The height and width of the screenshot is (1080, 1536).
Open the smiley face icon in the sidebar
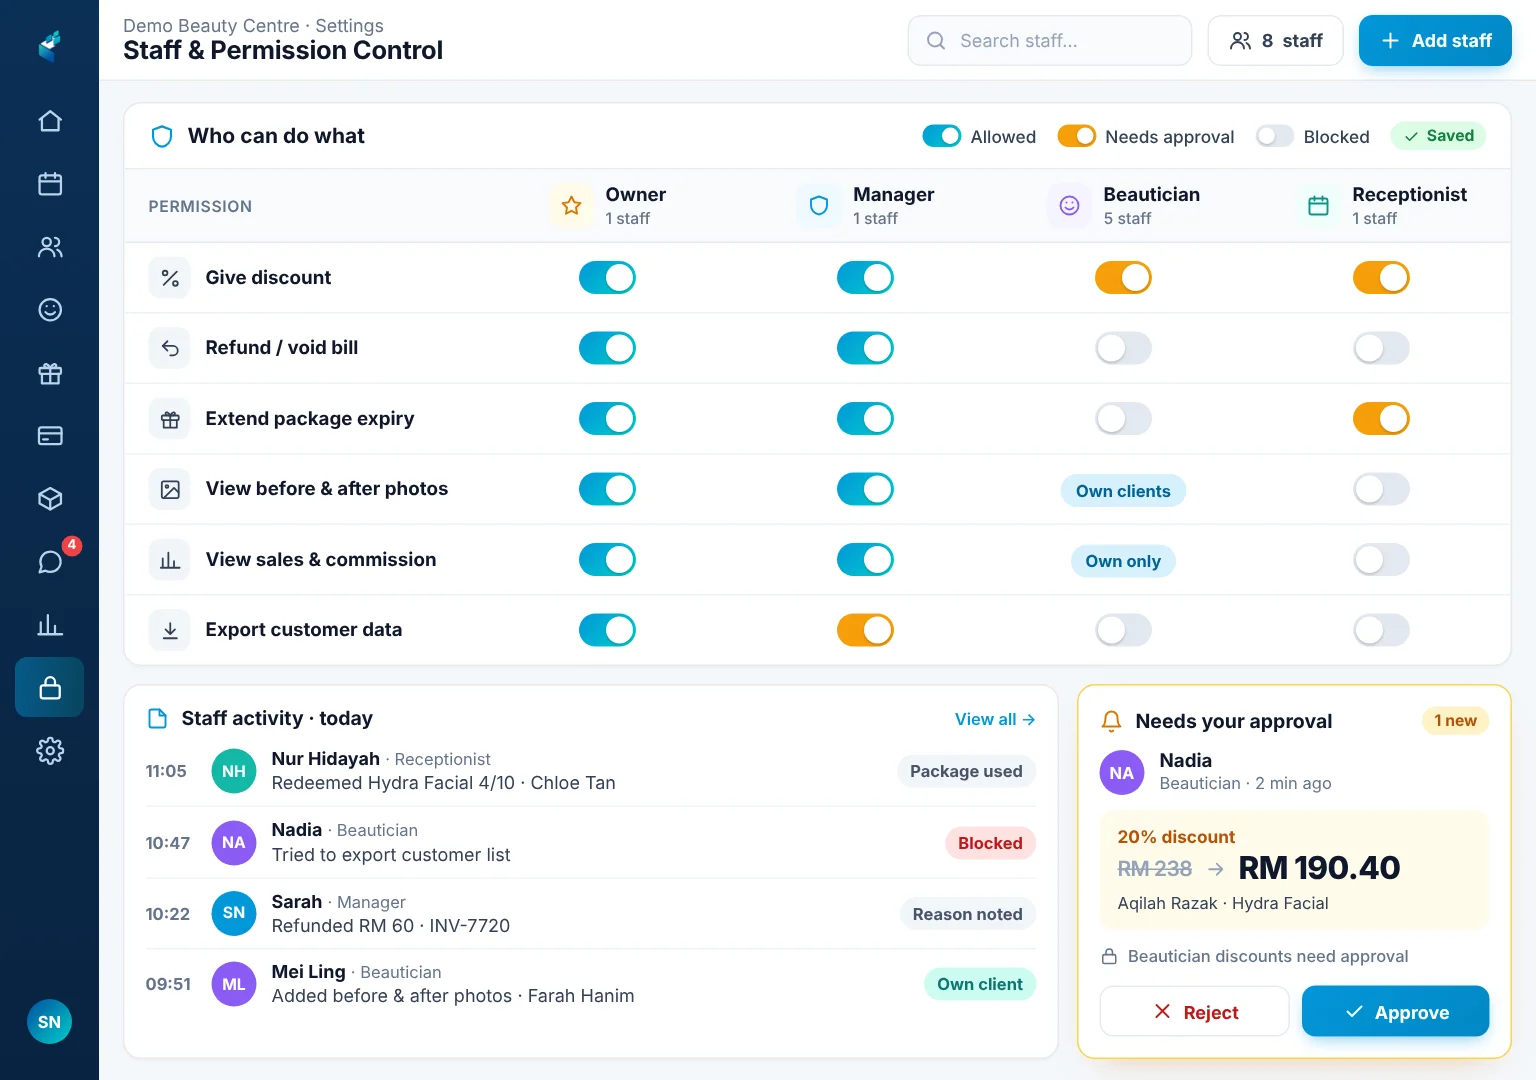(50, 310)
